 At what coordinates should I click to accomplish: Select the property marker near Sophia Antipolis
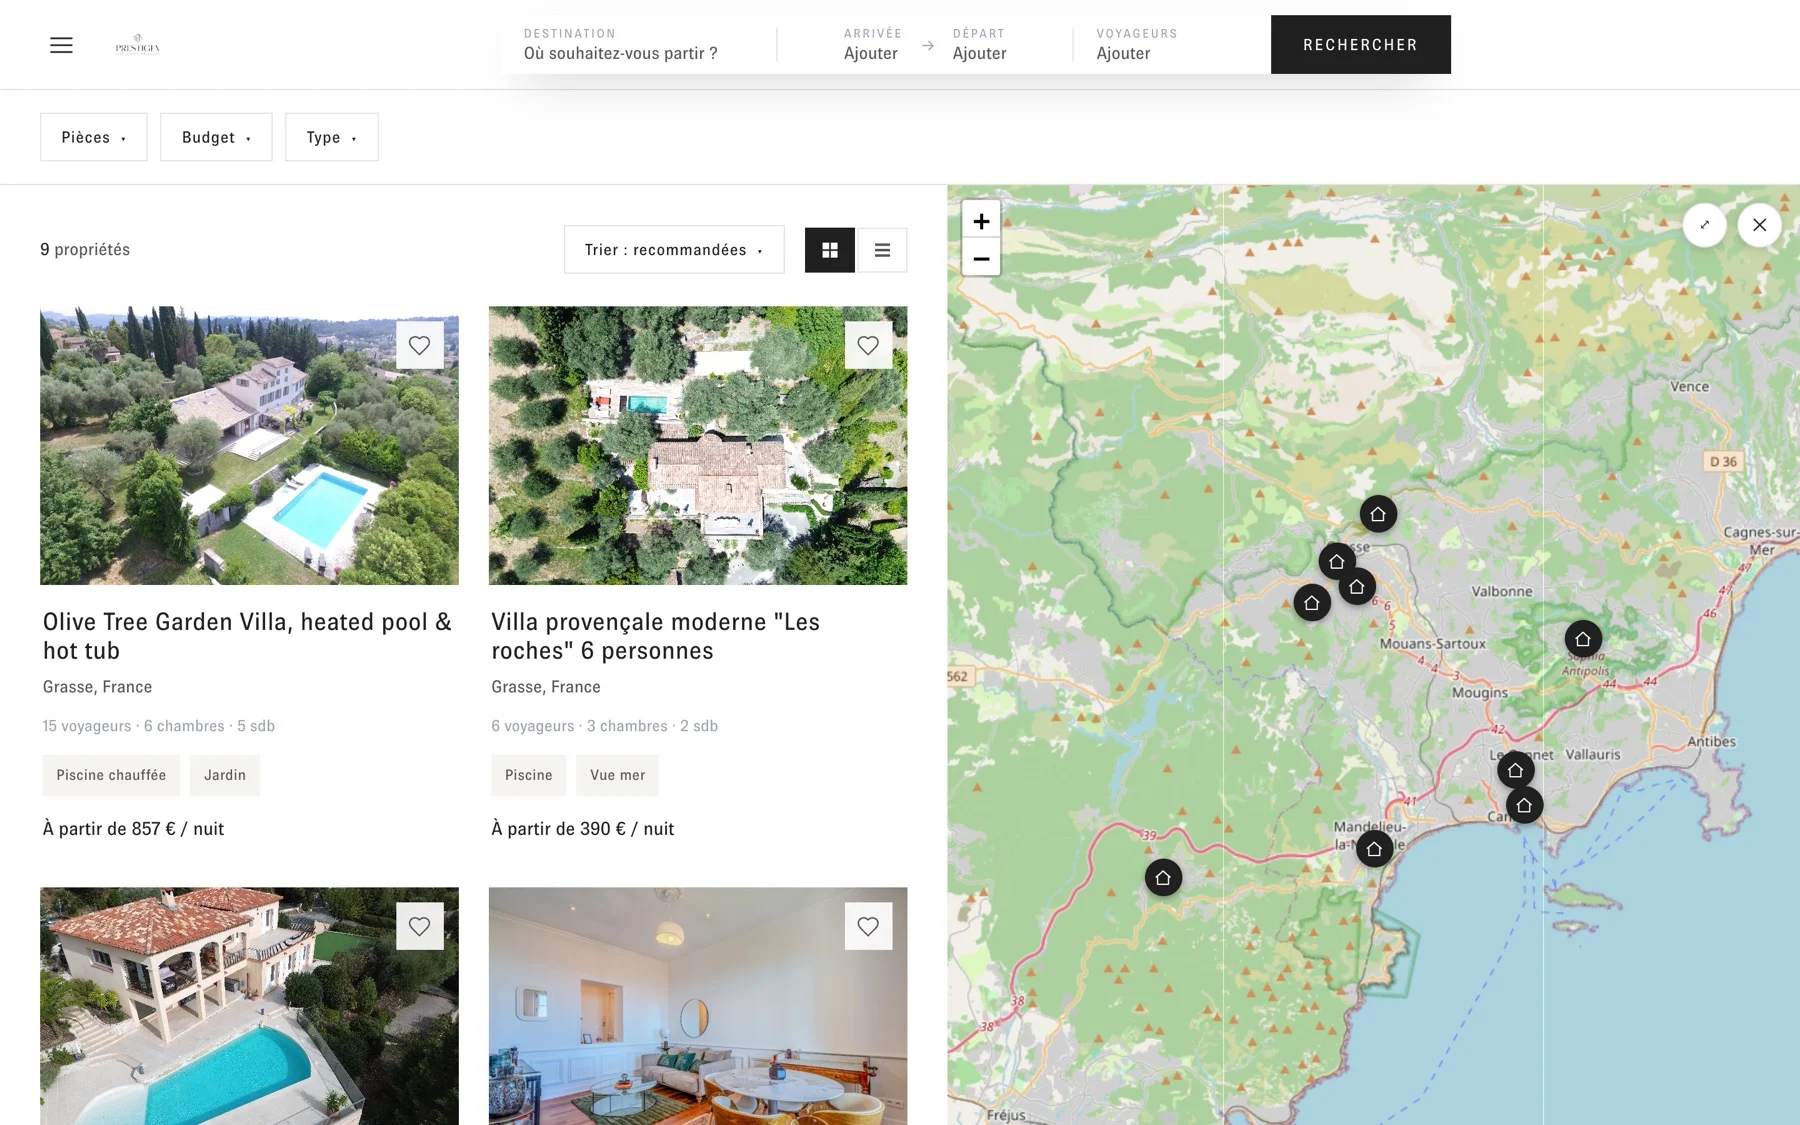point(1583,639)
